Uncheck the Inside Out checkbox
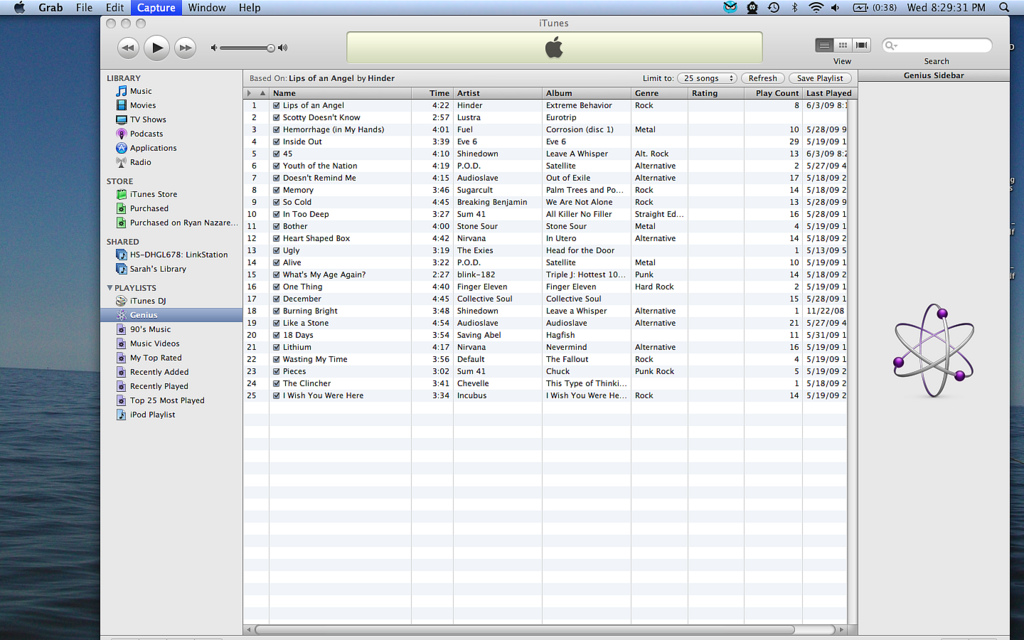This screenshot has height=640, width=1024. click(x=276, y=142)
